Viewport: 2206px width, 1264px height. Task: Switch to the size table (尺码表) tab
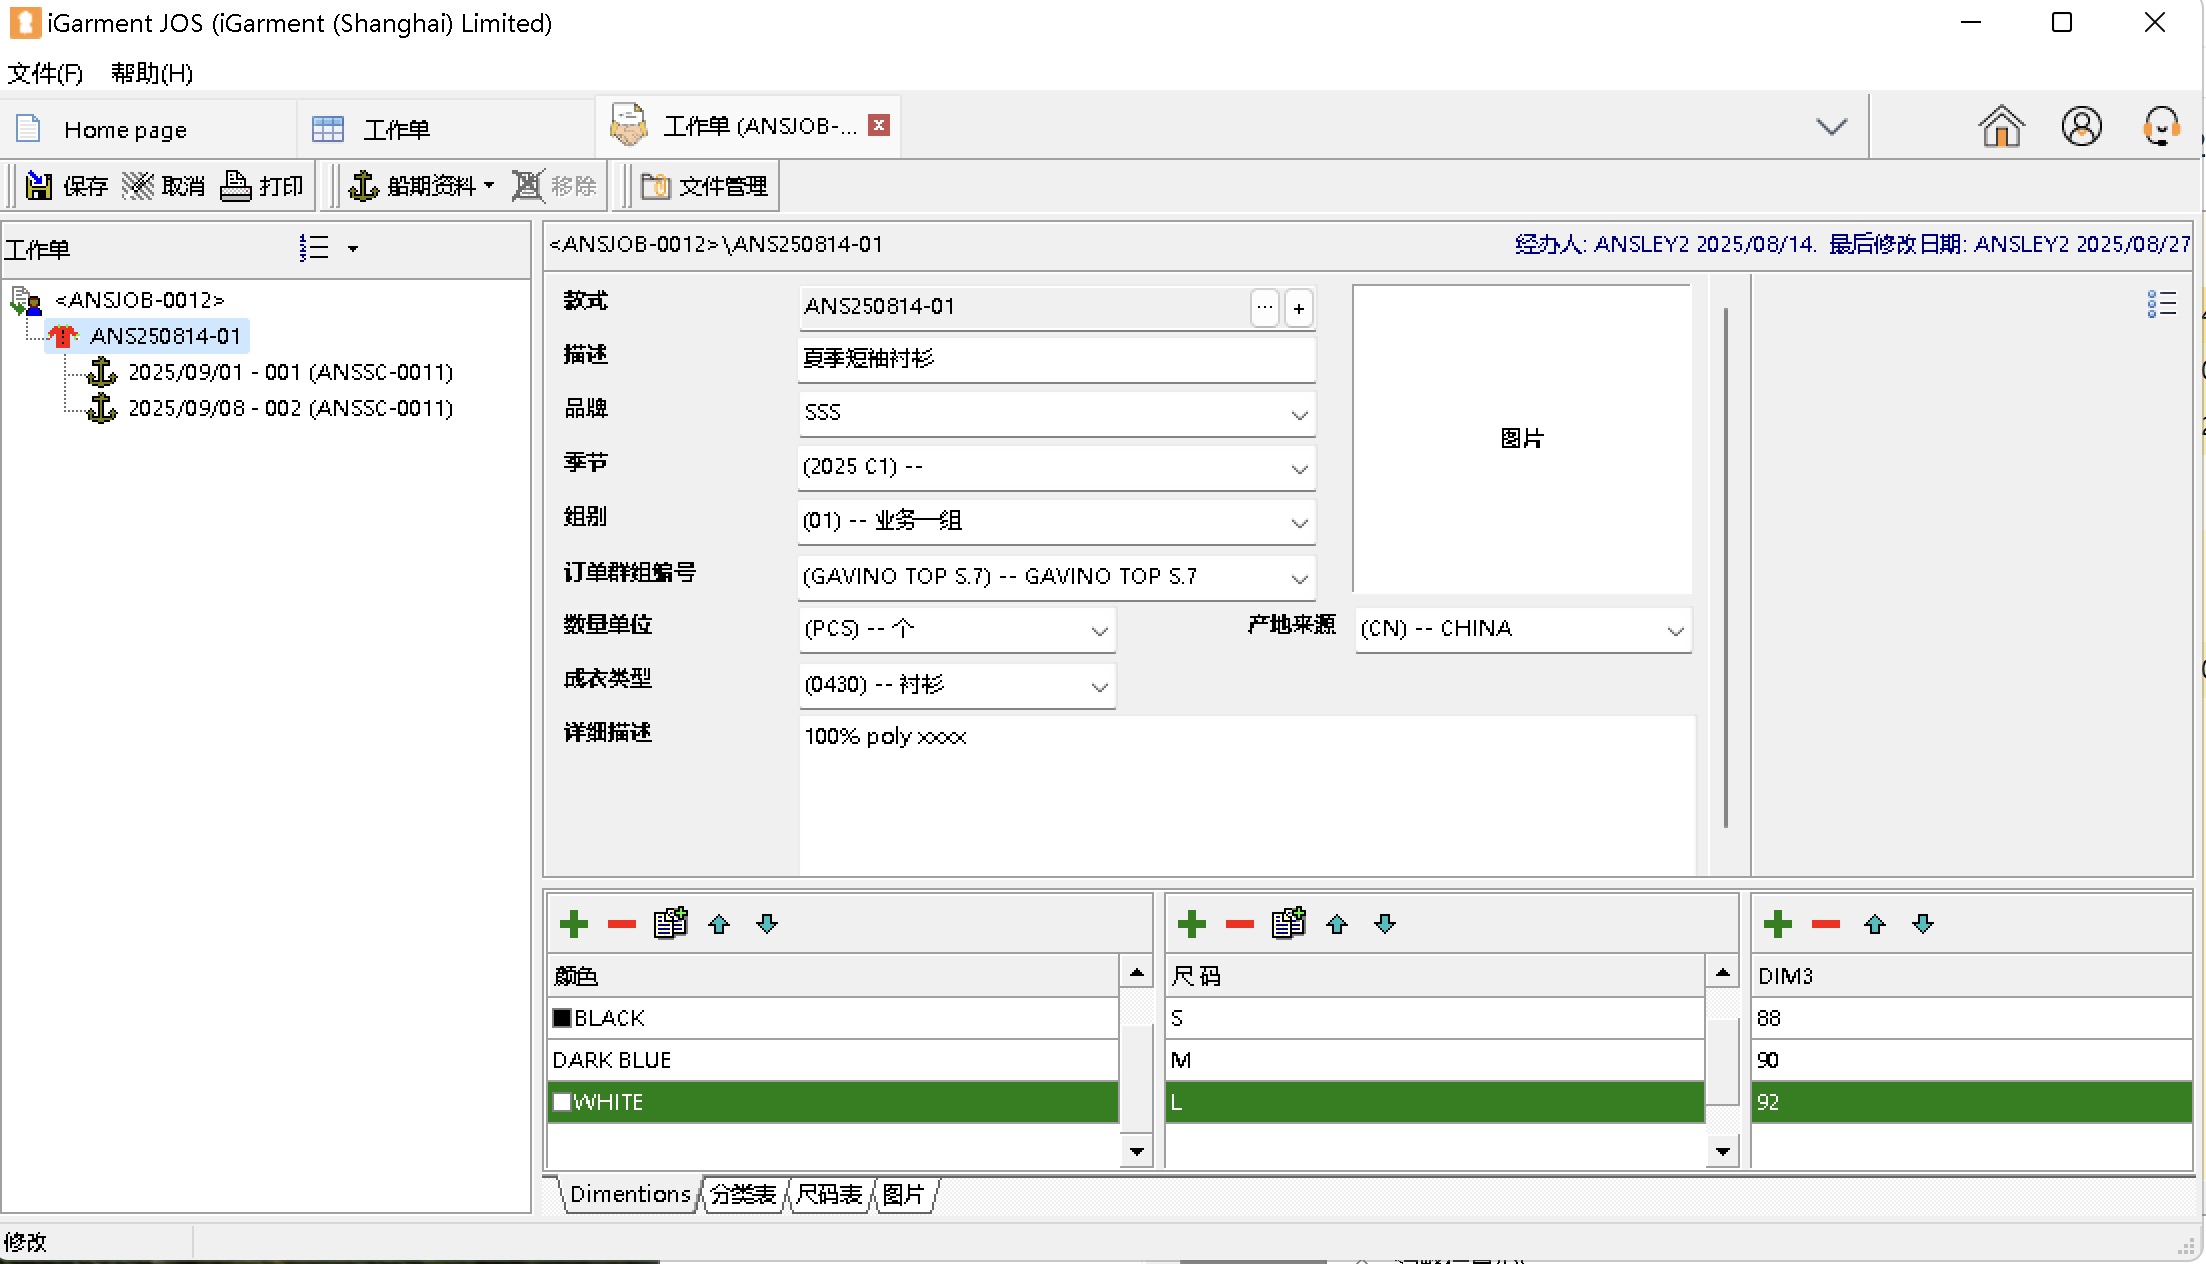(x=829, y=1194)
